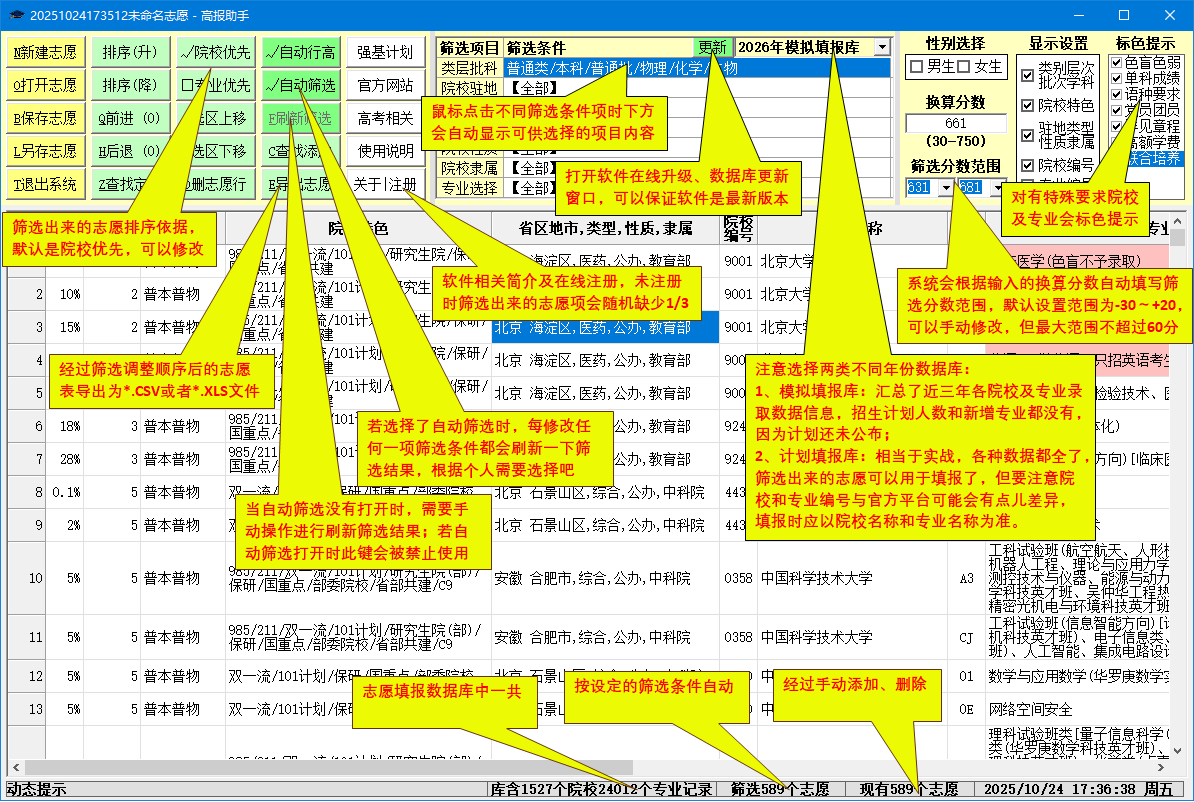This screenshot has height=802, width=1194.
Task: Sort descending with 排序(降)
Action: tap(129, 85)
